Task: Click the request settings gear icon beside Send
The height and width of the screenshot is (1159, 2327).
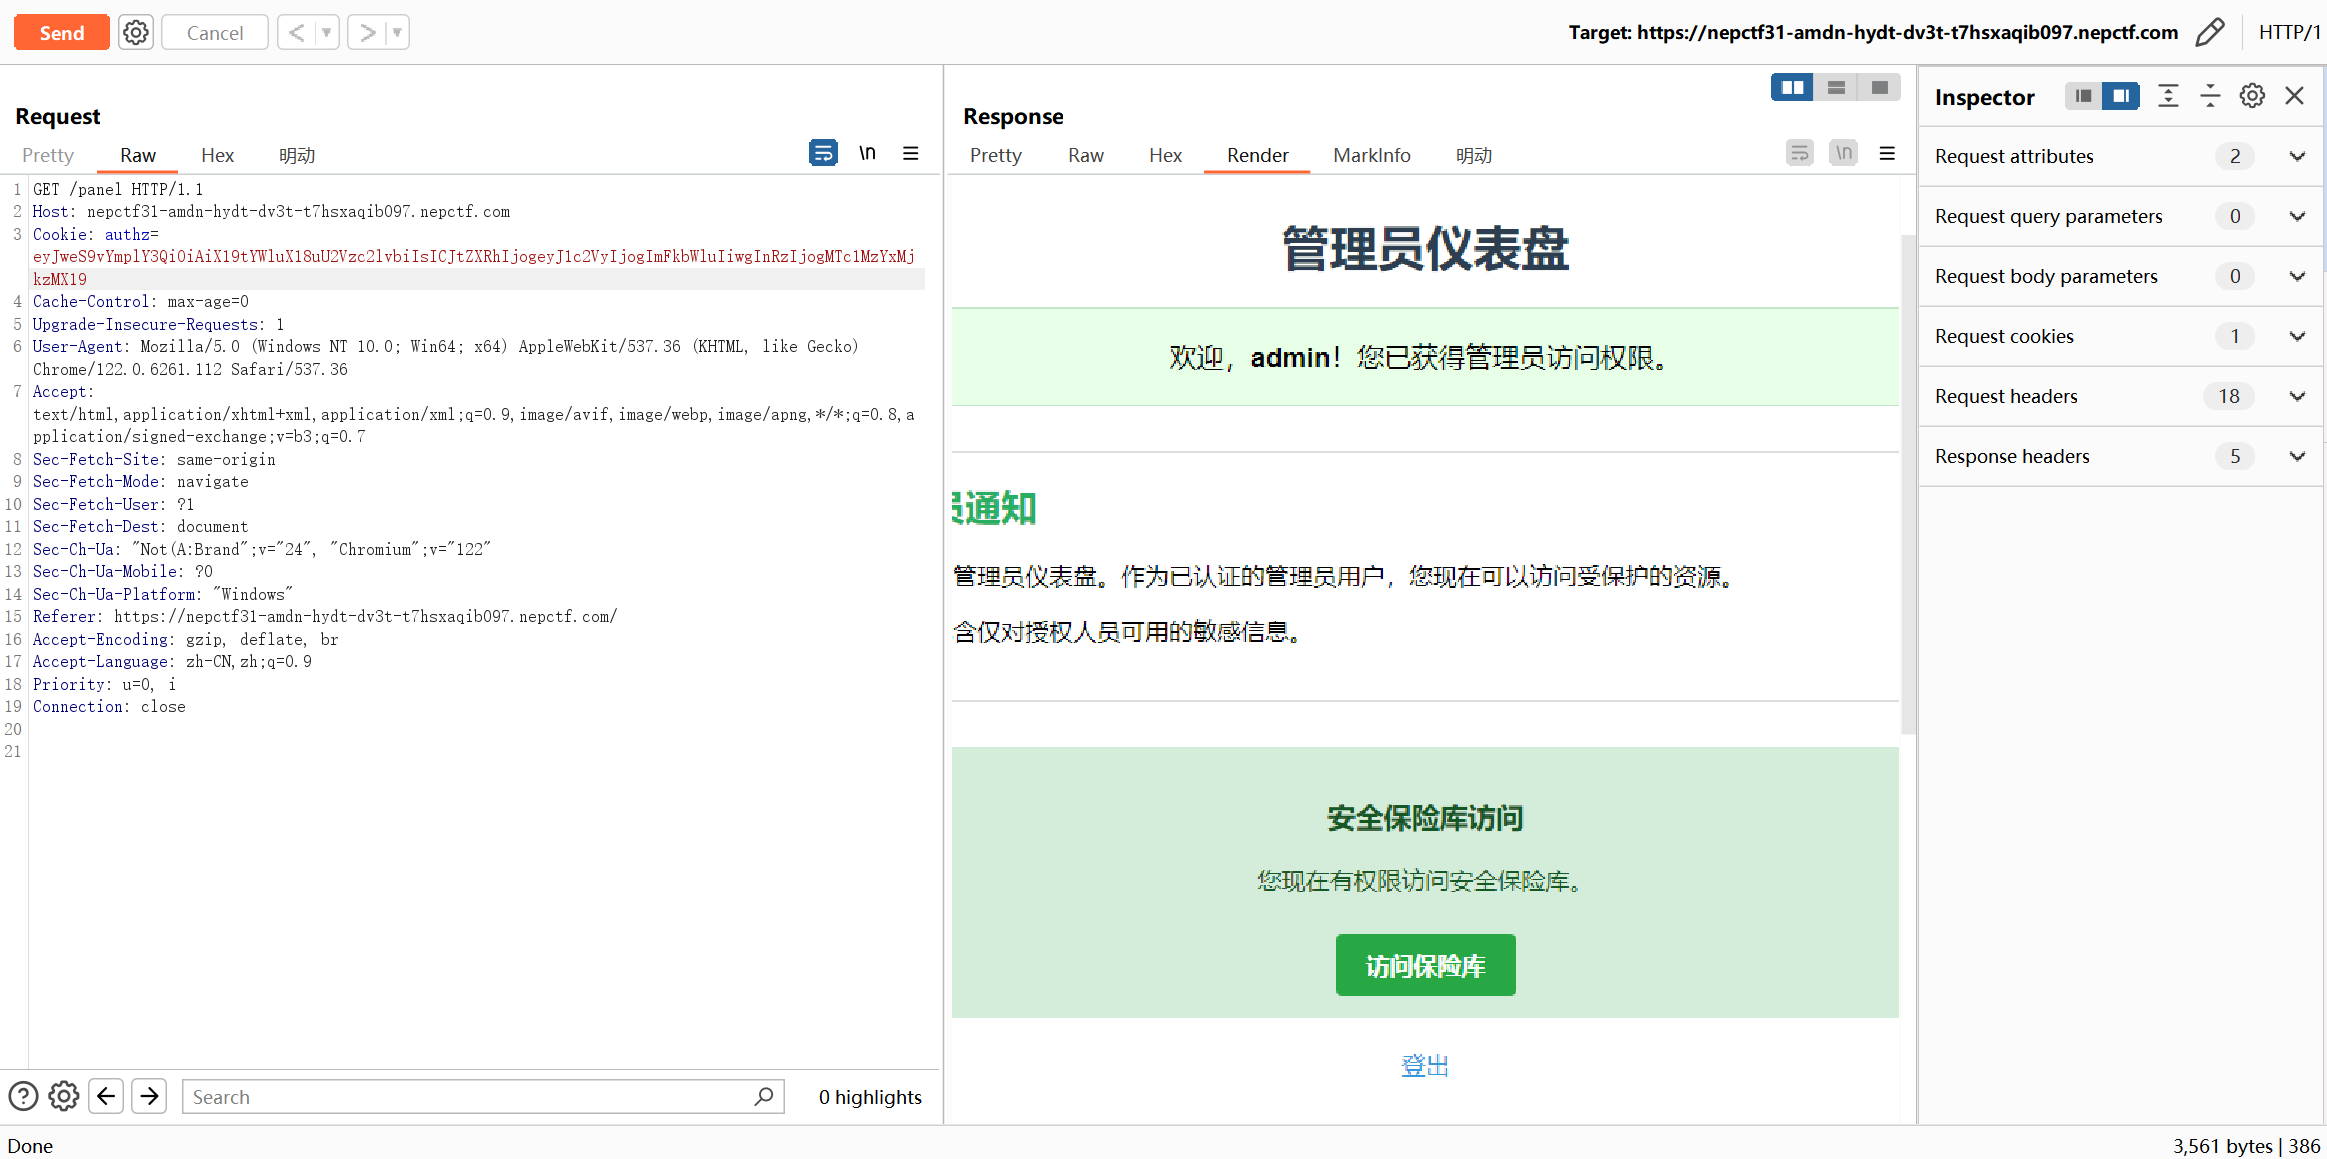Action: (136, 33)
